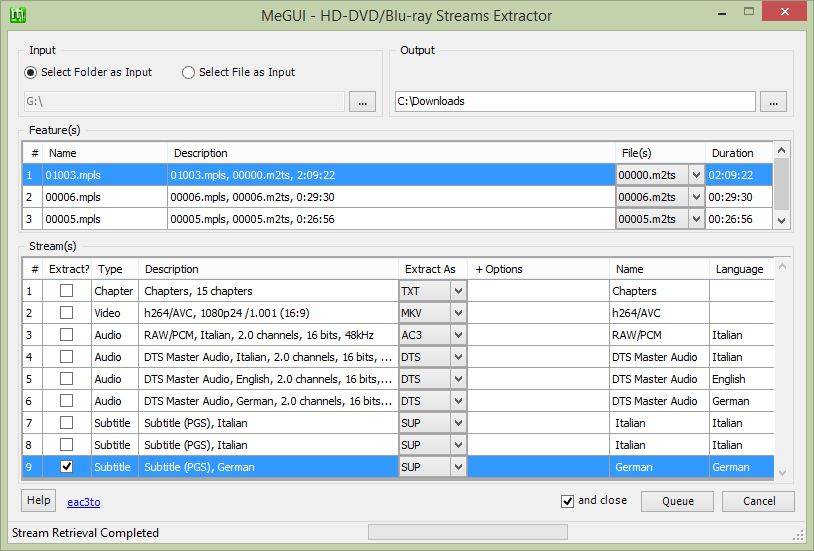Click the Cancel button
Viewport: 814px width, 551px height.
point(758,501)
